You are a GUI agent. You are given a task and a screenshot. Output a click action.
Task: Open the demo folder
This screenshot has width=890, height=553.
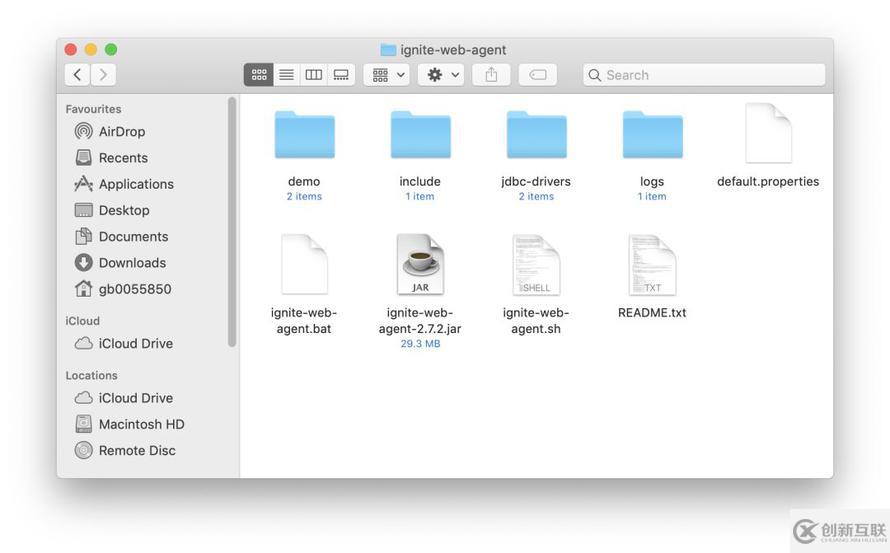coord(304,136)
